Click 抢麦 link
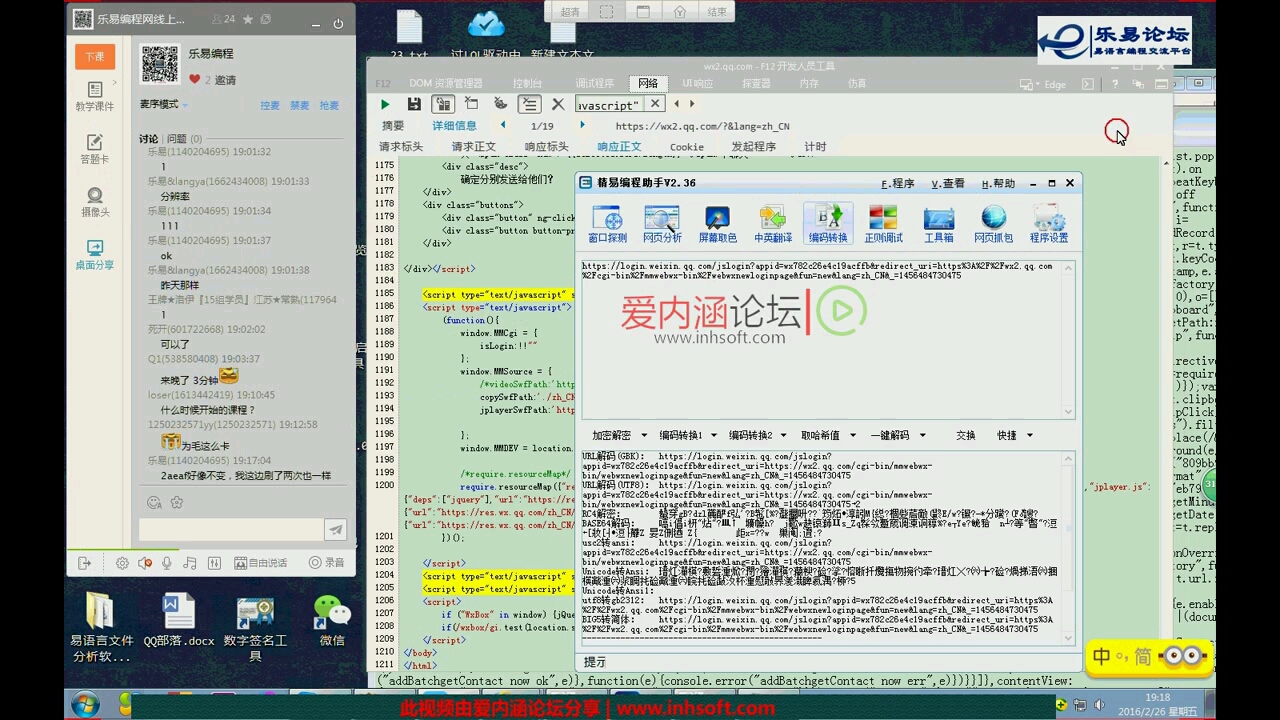The height and width of the screenshot is (720, 1280). 329,105
